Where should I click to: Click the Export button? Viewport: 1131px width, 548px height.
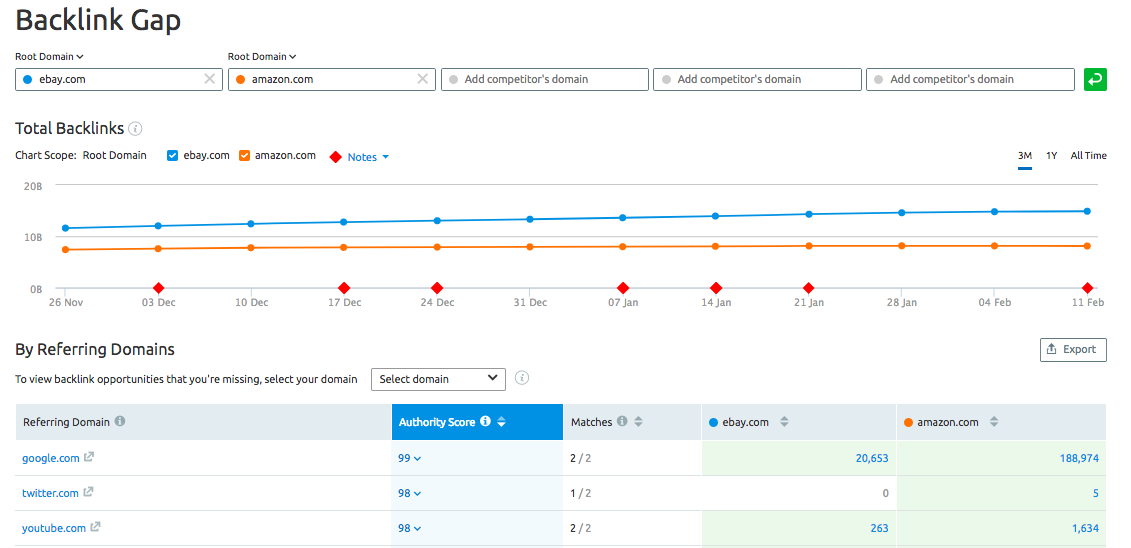1073,349
